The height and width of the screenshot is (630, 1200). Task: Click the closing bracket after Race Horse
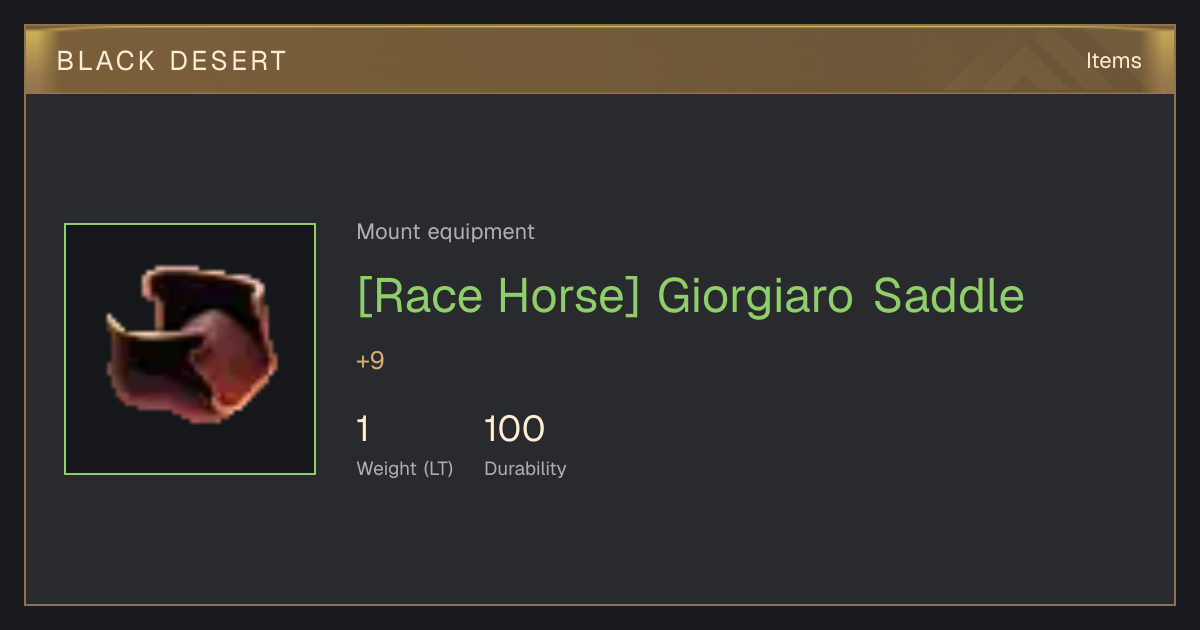coord(632,297)
